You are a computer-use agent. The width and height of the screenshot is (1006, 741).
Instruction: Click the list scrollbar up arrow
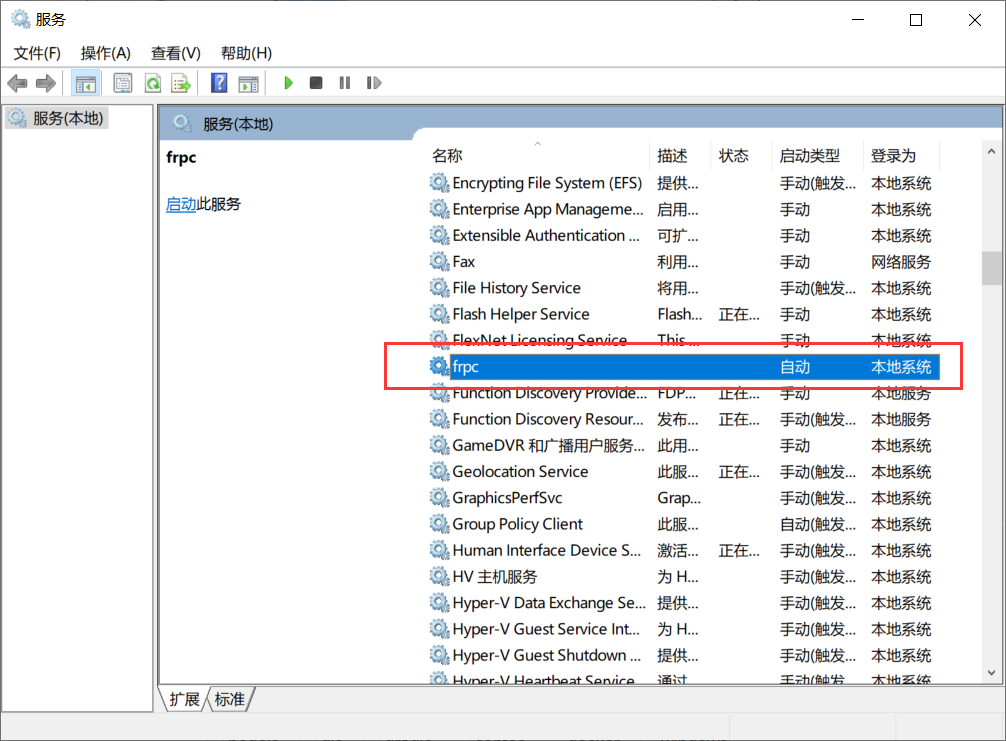[x=991, y=152]
